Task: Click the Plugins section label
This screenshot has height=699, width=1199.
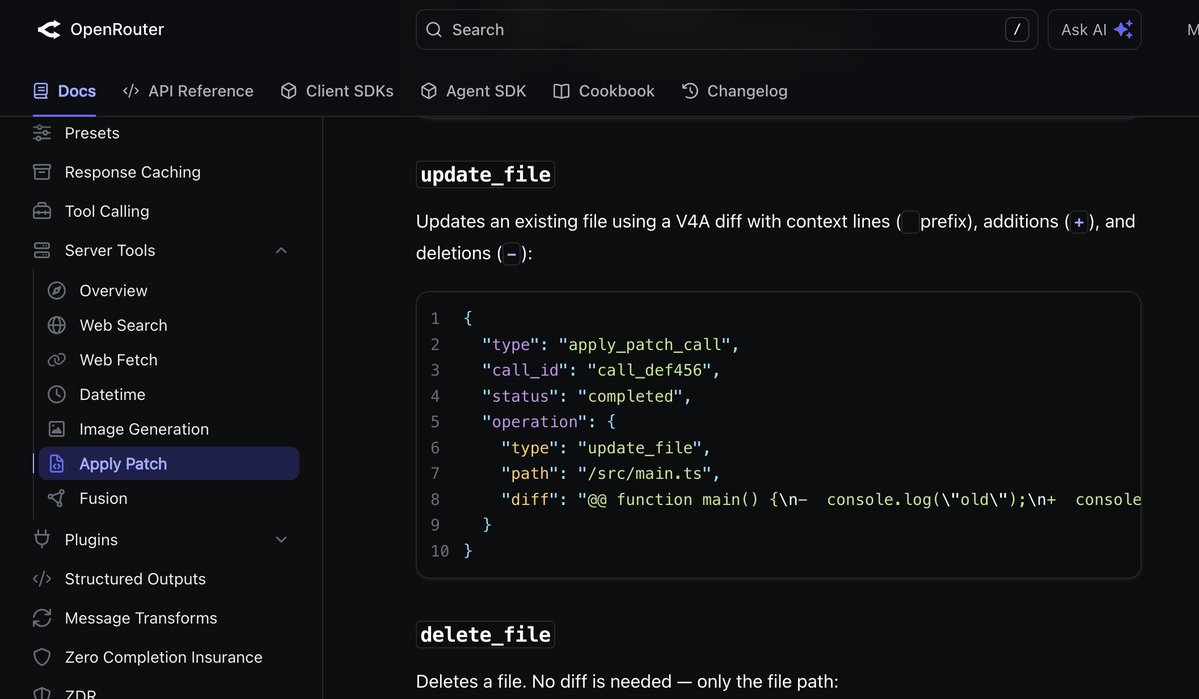Action: coord(91,540)
